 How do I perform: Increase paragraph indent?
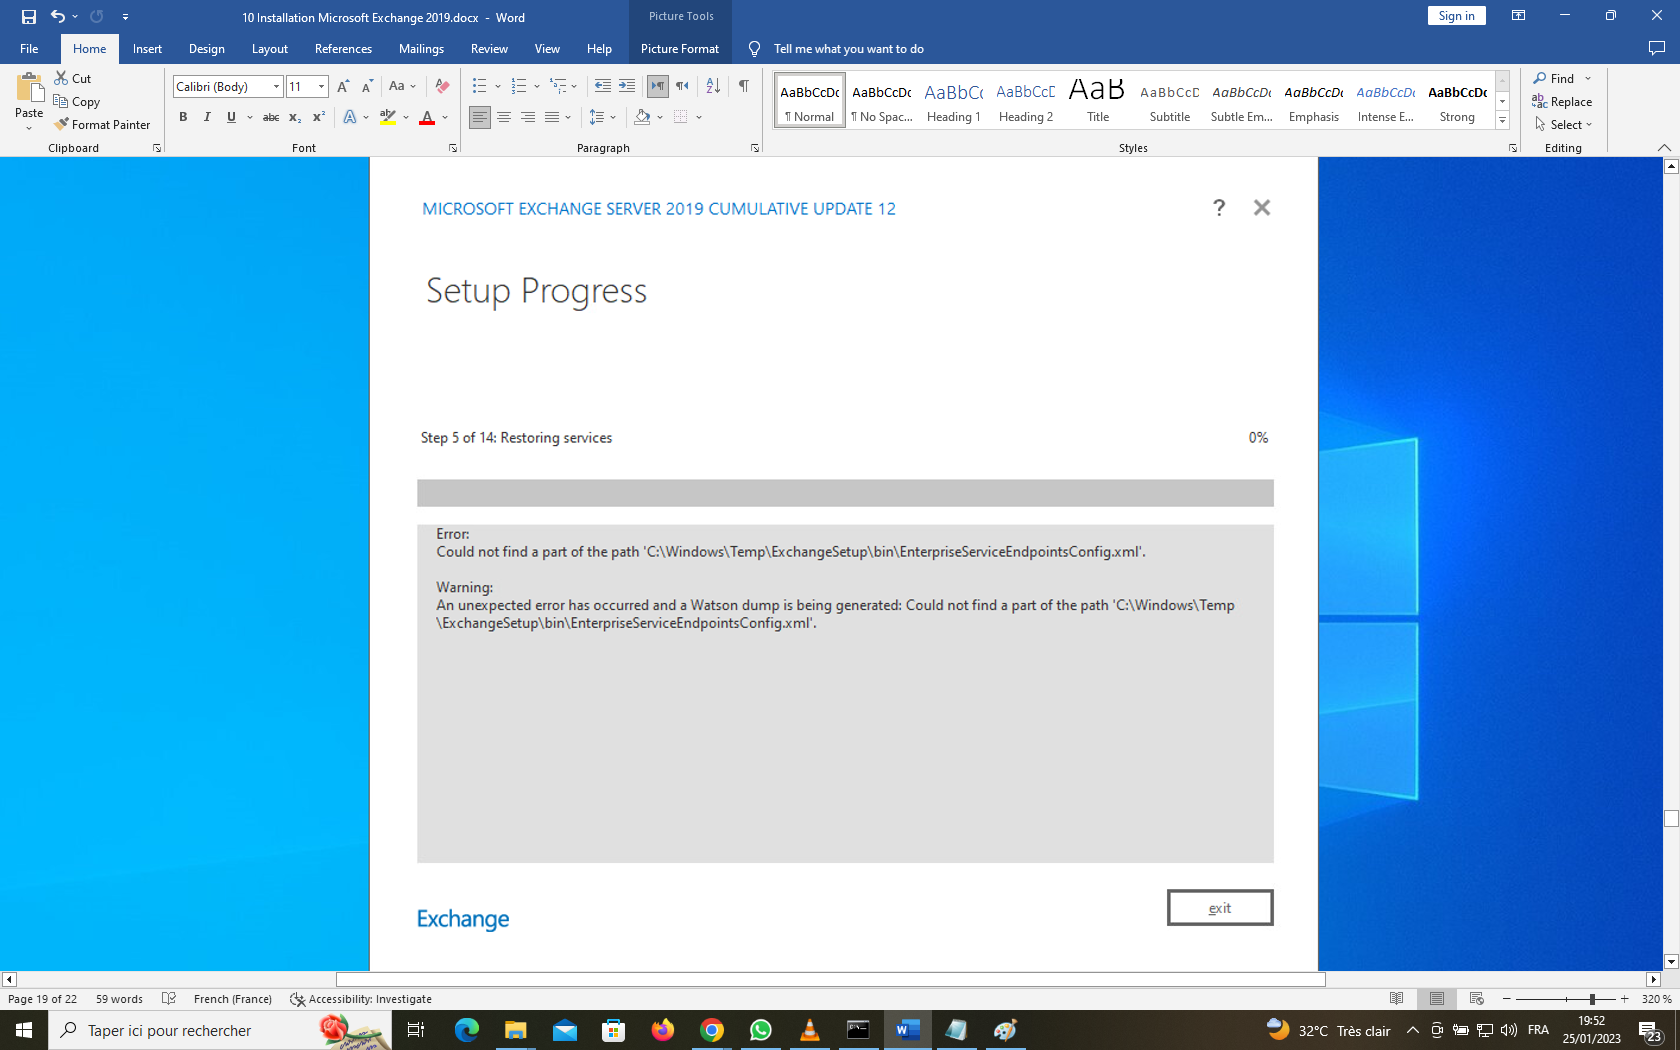click(x=627, y=87)
